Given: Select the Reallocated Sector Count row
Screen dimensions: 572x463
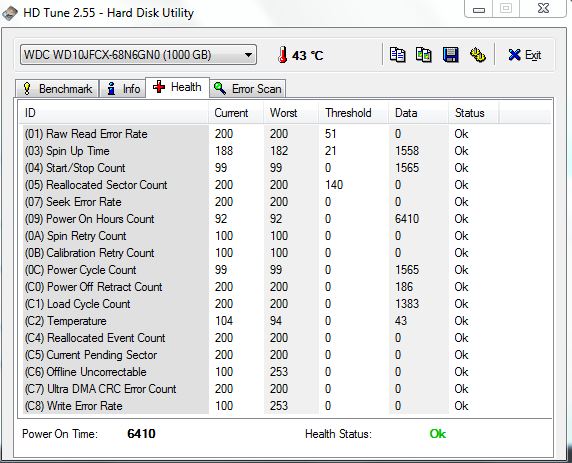Looking at the screenshot, I should click(x=285, y=185).
